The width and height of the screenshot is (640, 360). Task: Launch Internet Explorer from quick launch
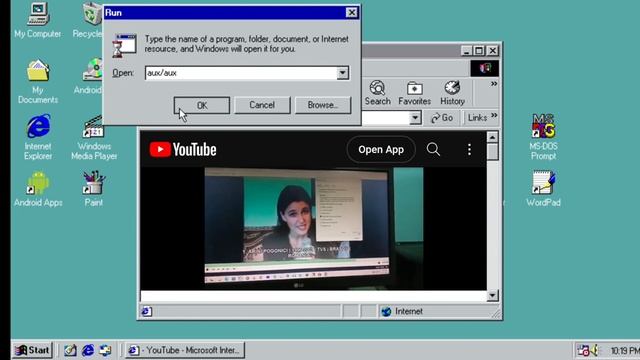pyautogui.click(x=88, y=350)
